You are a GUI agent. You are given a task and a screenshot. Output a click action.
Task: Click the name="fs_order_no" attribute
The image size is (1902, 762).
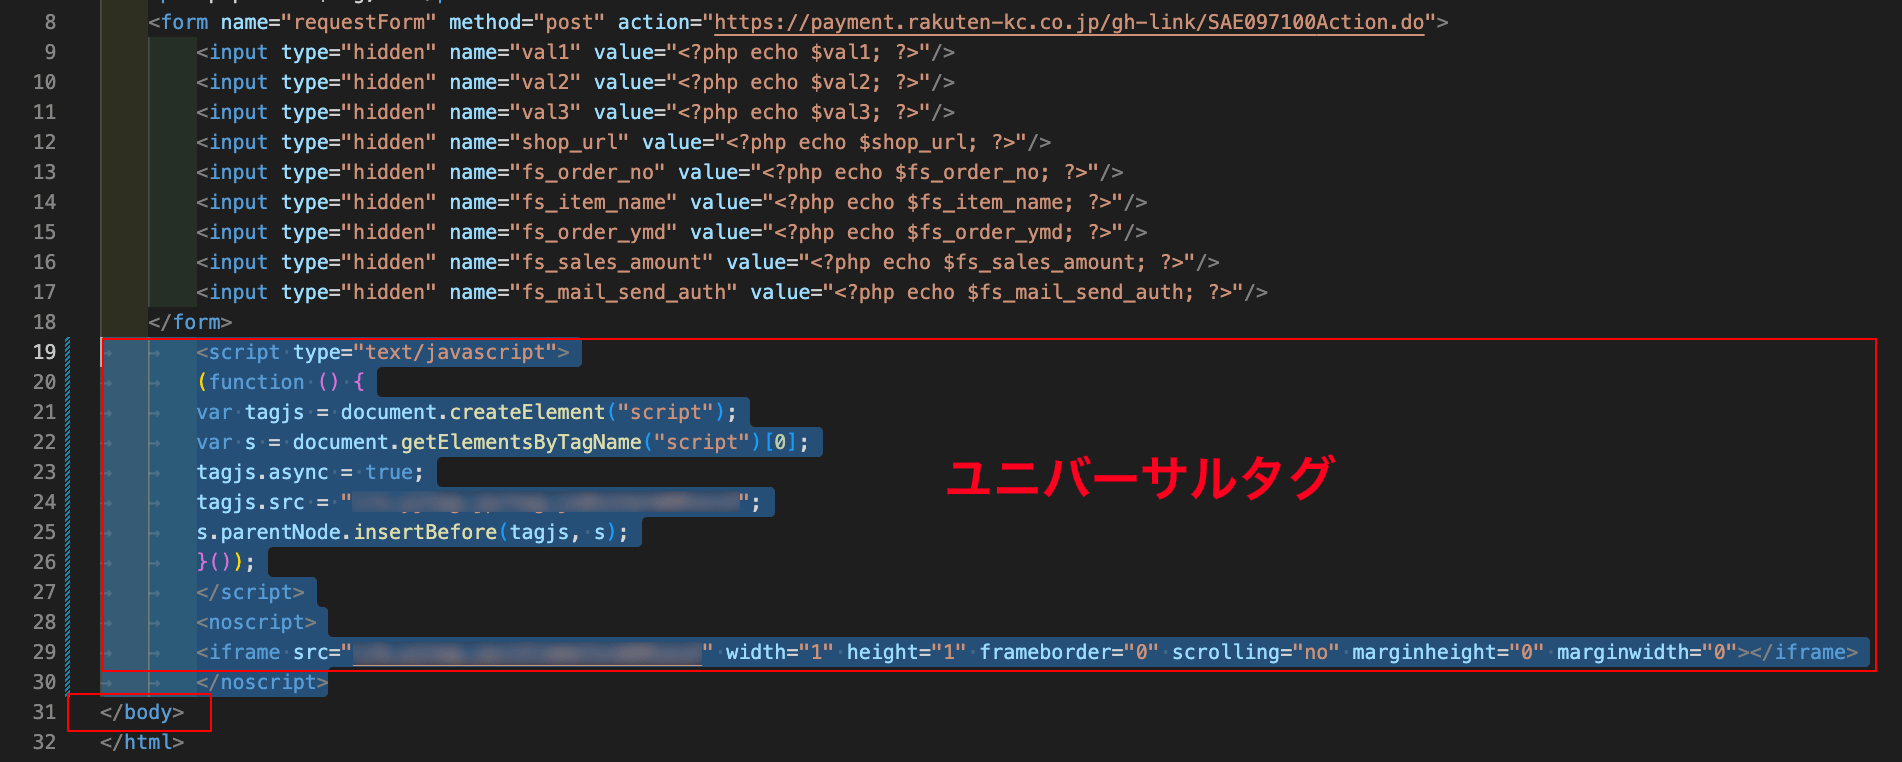557,172
